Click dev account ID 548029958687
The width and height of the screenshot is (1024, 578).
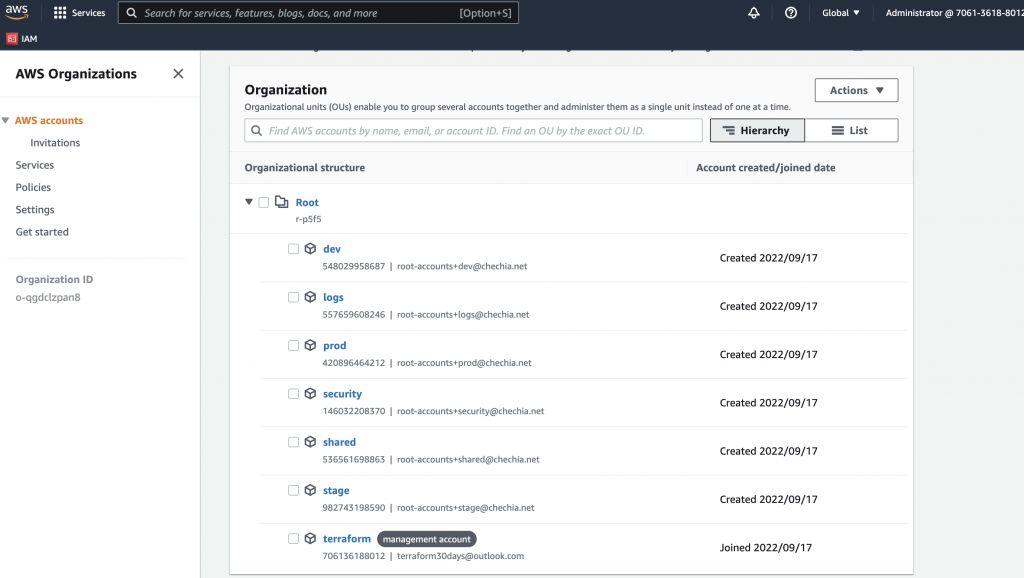coord(354,266)
